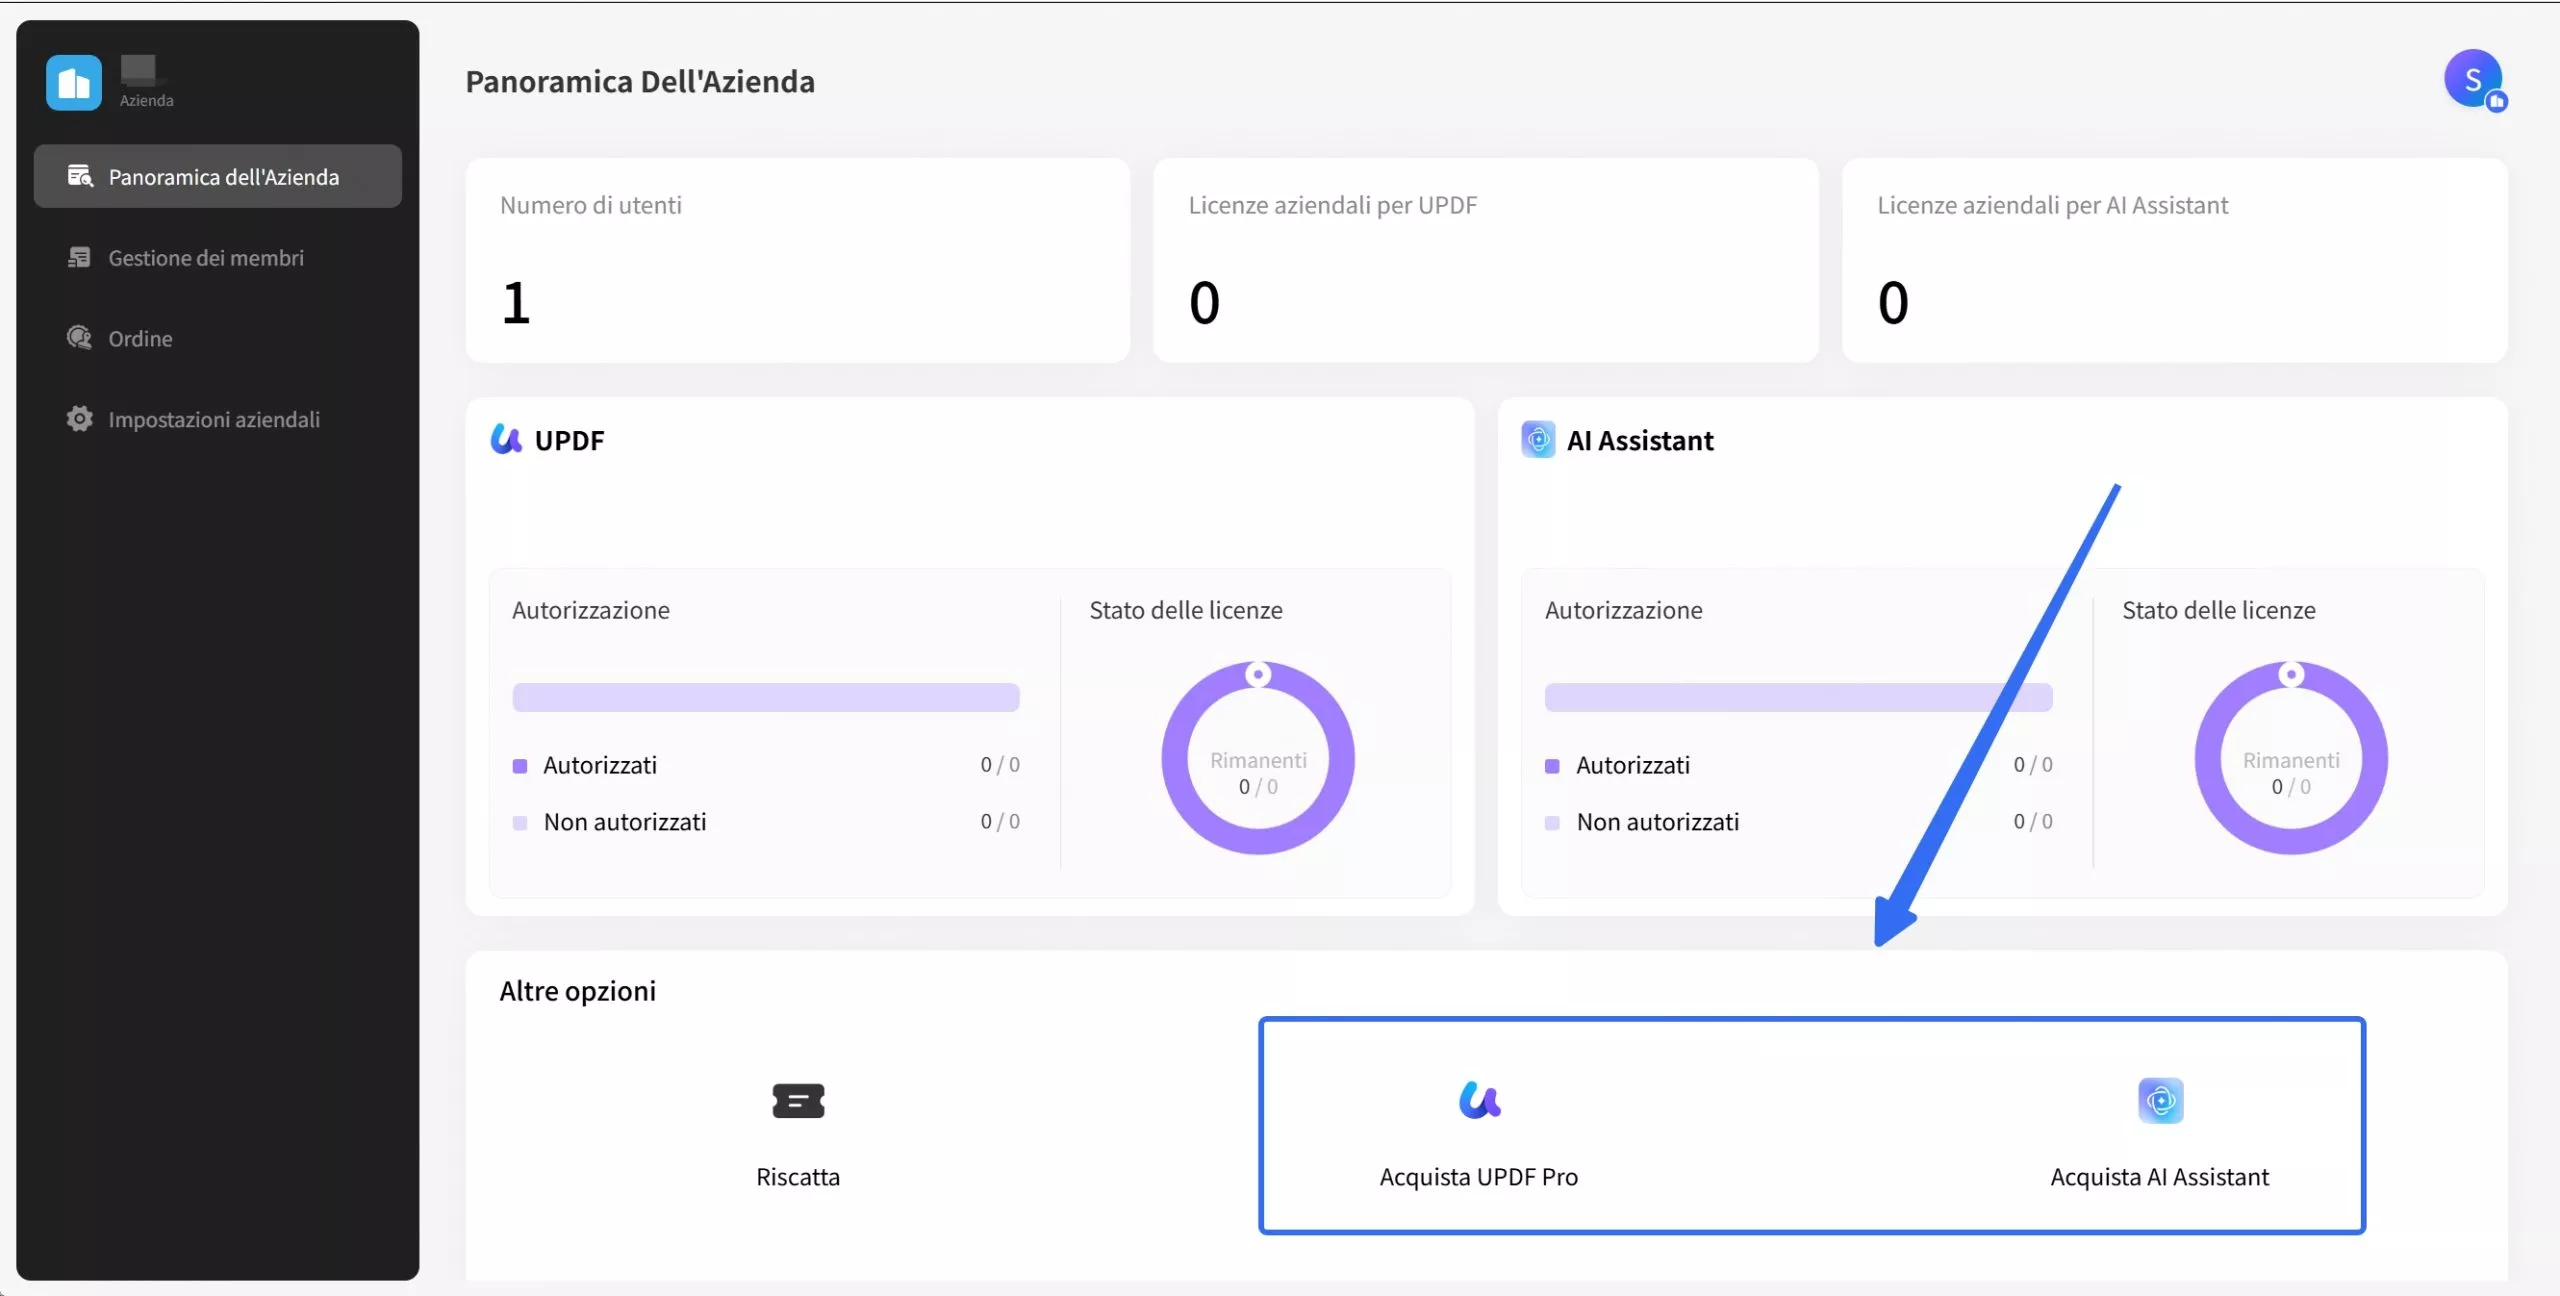Click the blue Azienda building logo icon

pos(73,82)
